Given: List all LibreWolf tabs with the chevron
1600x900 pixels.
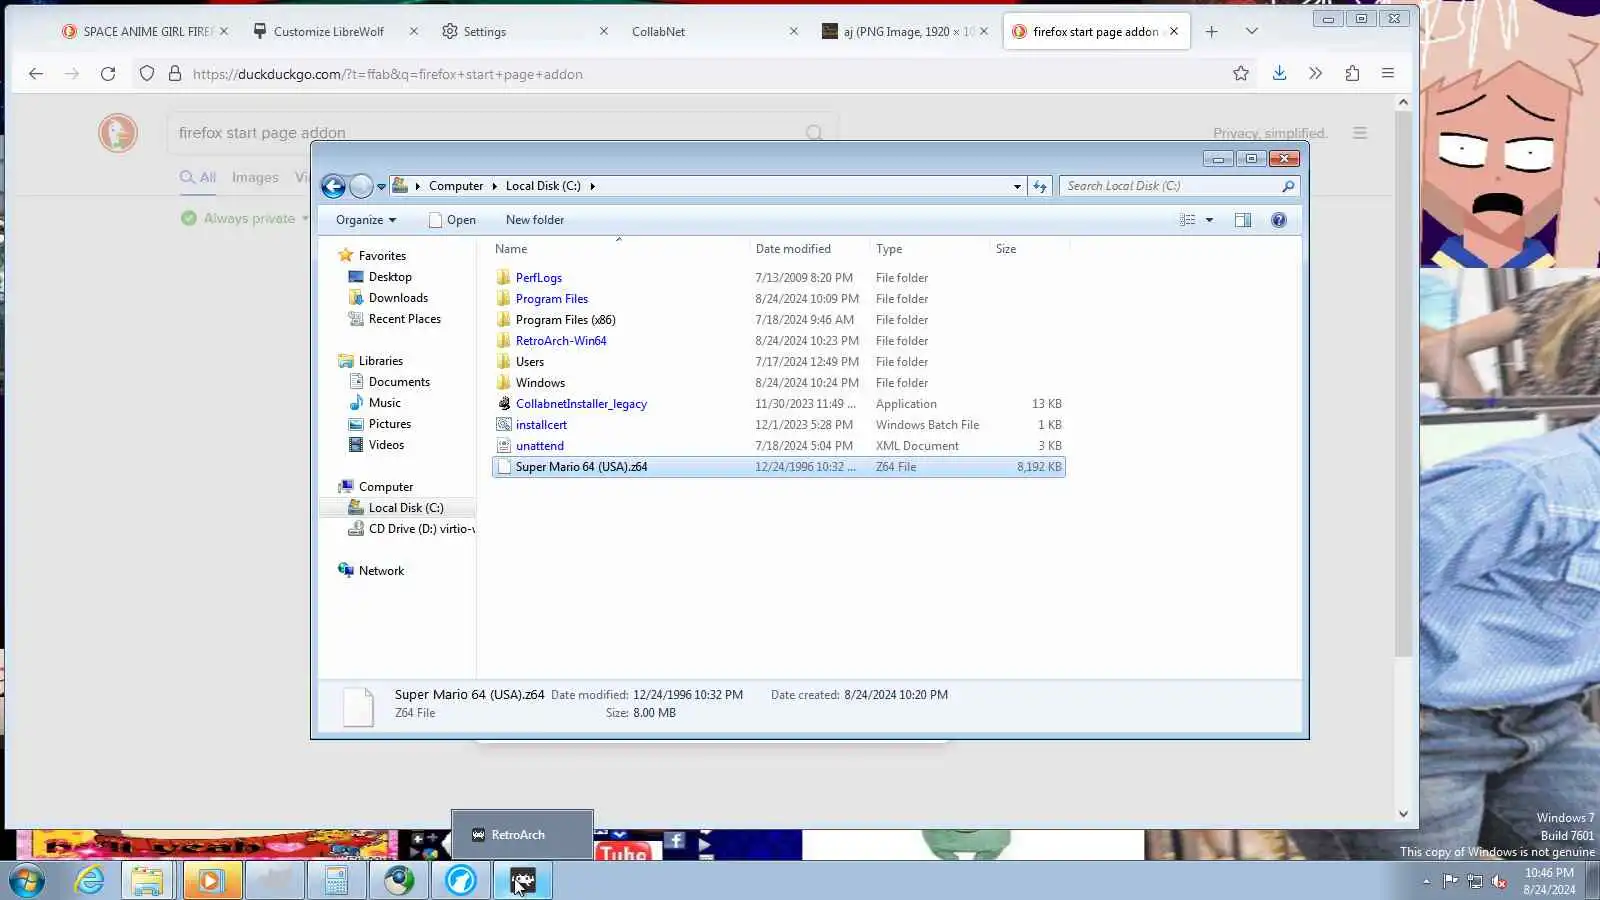Looking at the screenshot, I should click(1251, 31).
